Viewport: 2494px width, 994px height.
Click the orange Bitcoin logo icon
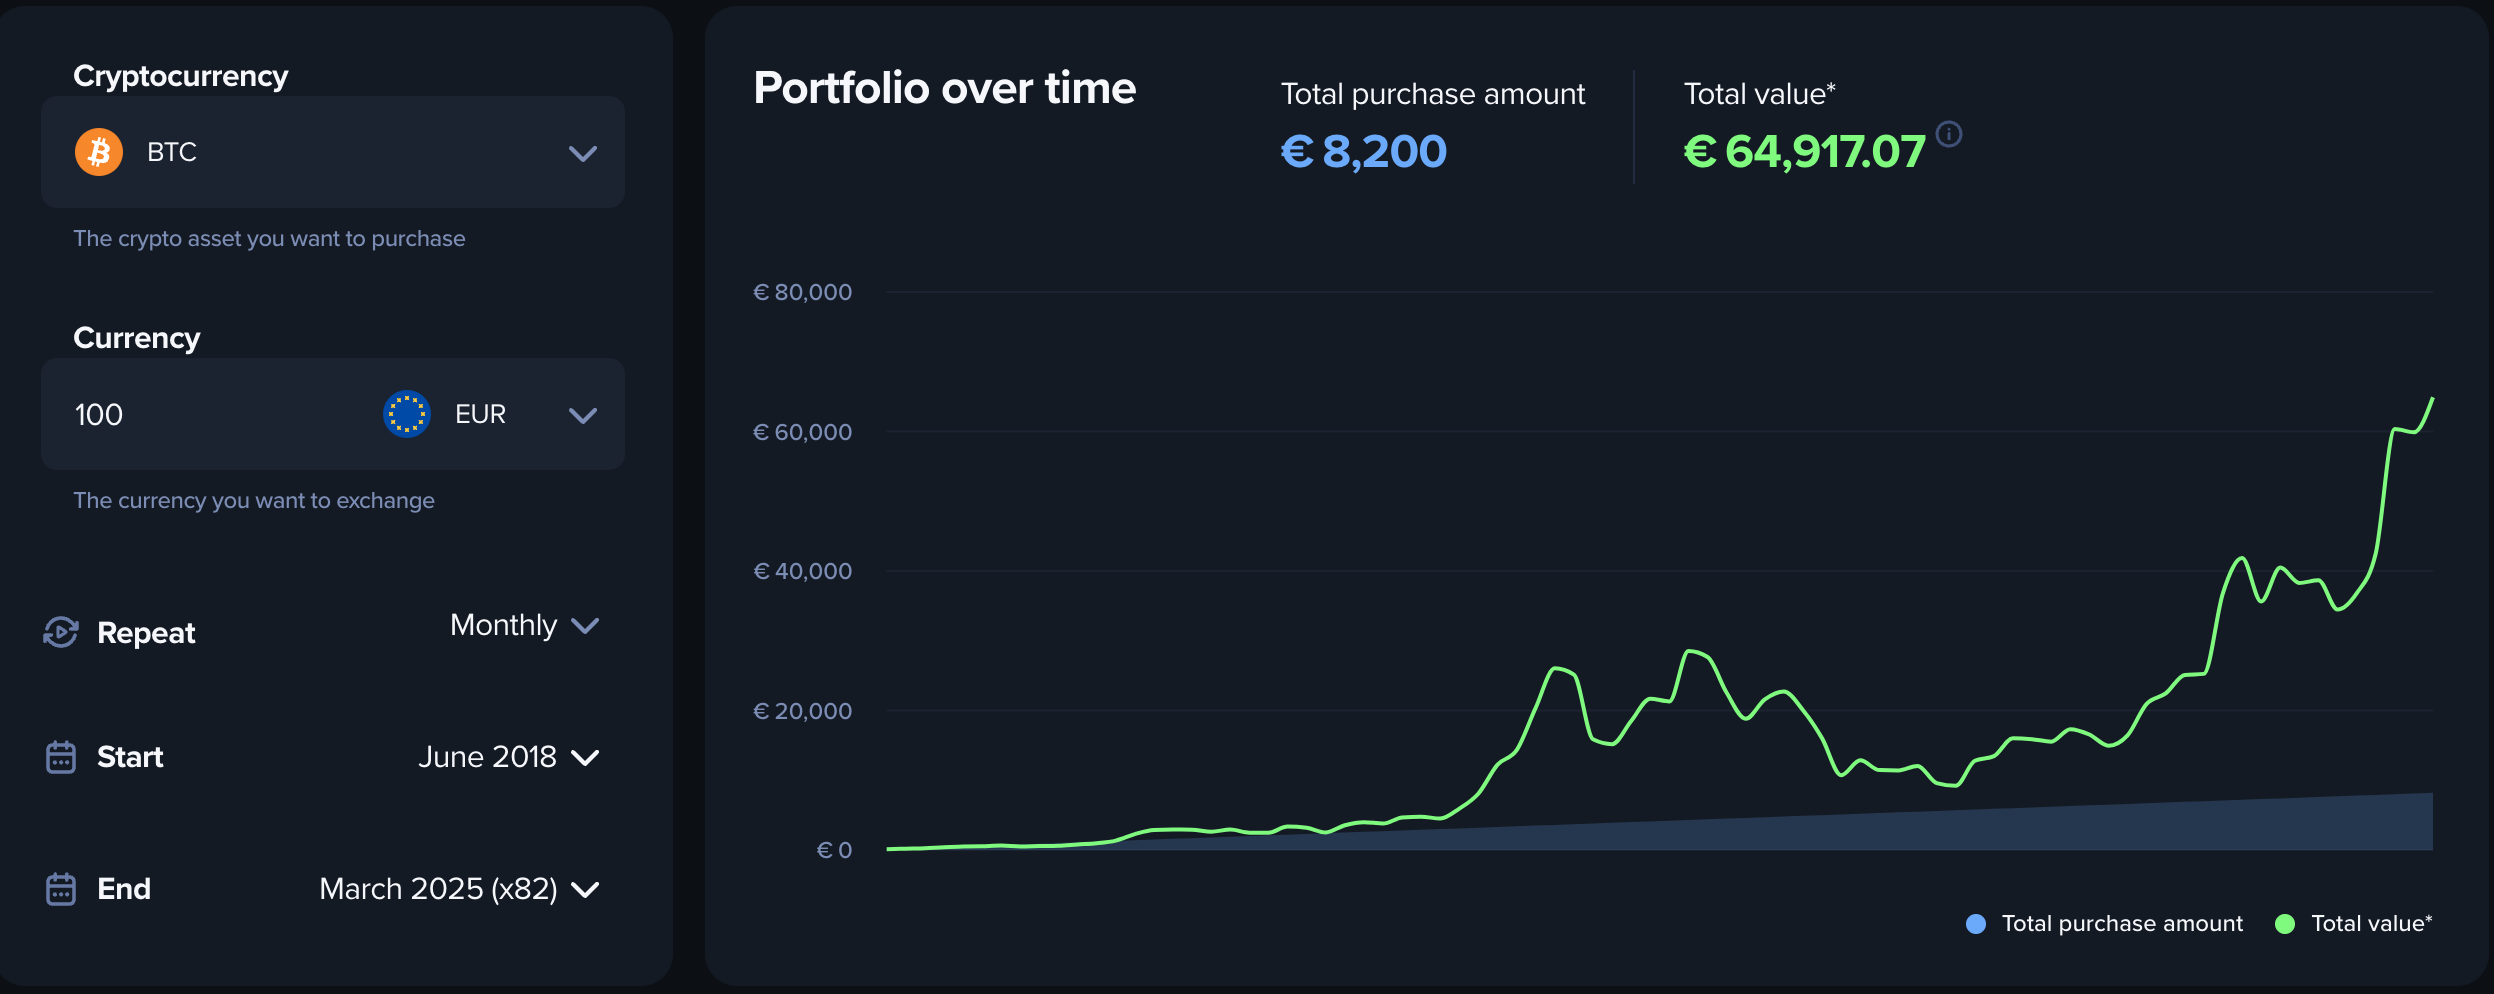pos(99,152)
